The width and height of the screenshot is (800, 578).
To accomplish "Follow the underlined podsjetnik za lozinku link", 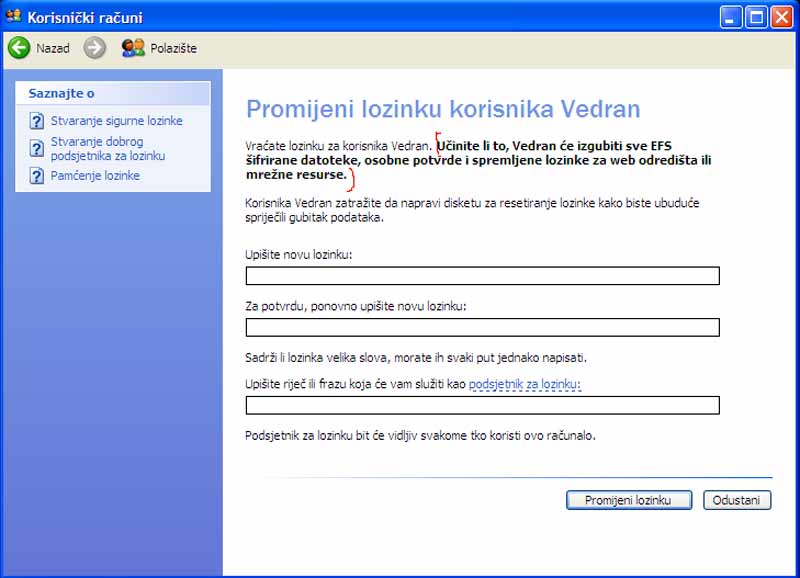I will pos(524,385).
